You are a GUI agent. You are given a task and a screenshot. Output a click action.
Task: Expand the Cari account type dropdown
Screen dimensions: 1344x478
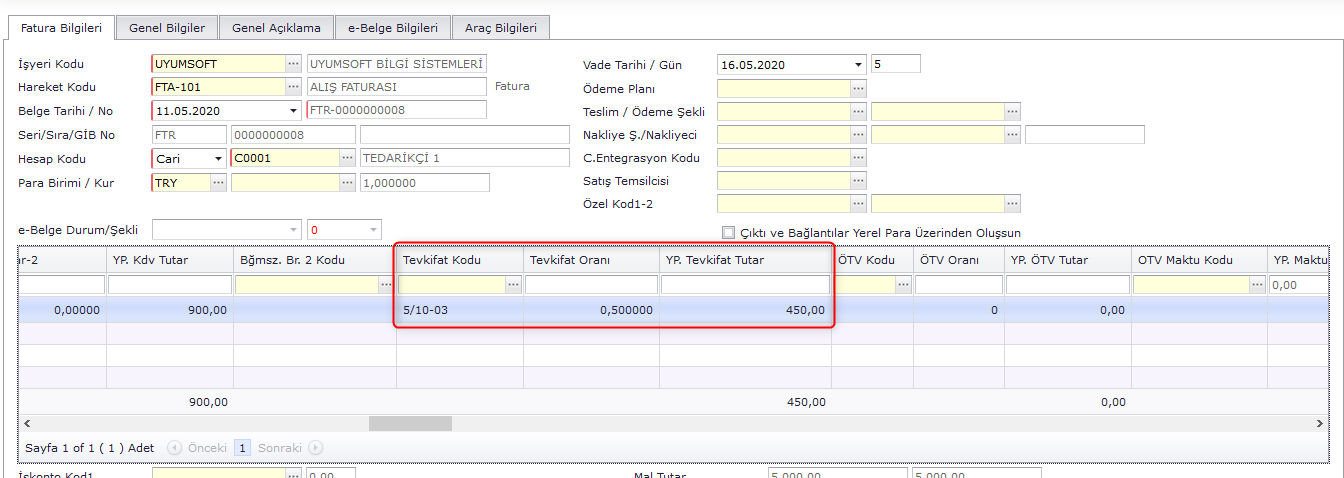coord(218,158)
